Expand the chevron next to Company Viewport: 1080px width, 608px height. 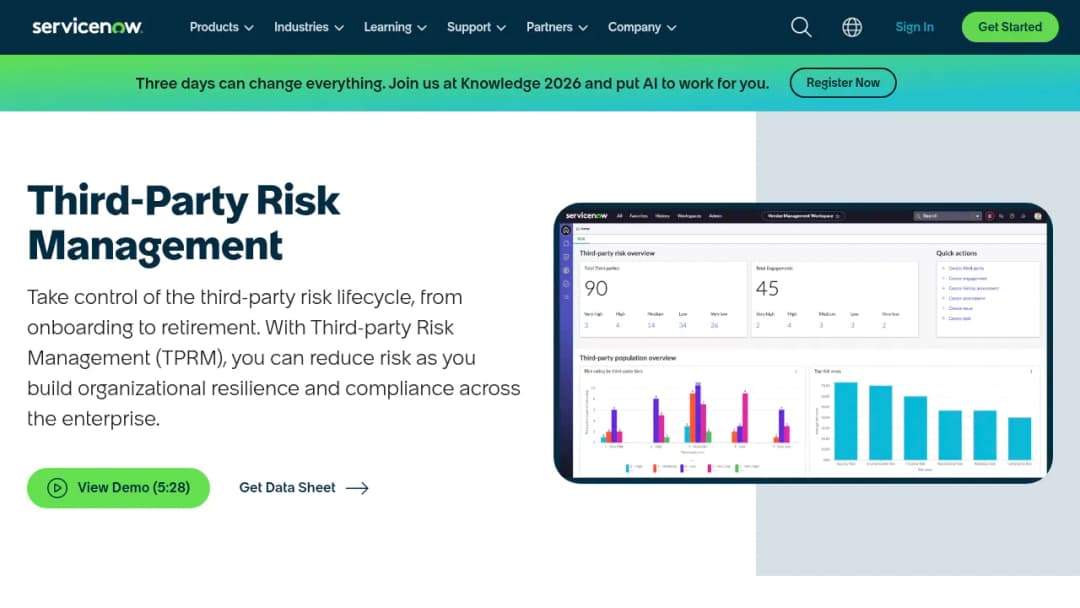672,28
